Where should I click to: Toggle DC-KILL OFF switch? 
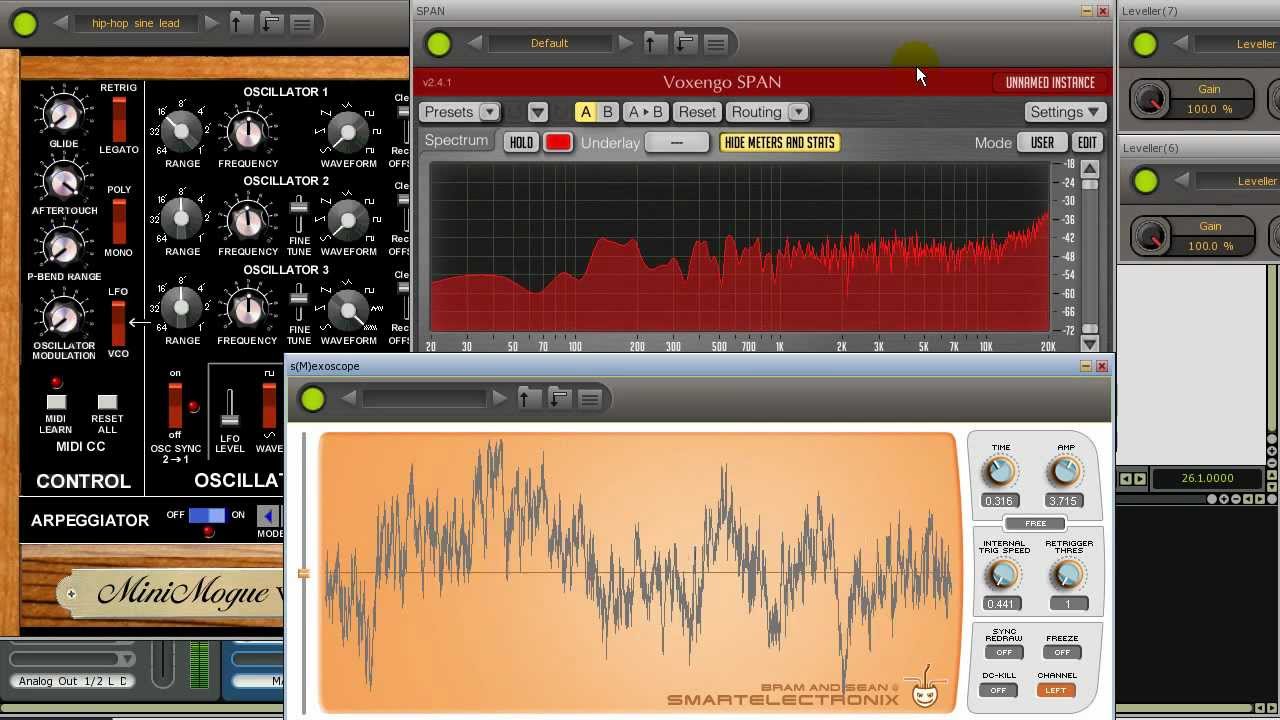click(x=998, y=690)
